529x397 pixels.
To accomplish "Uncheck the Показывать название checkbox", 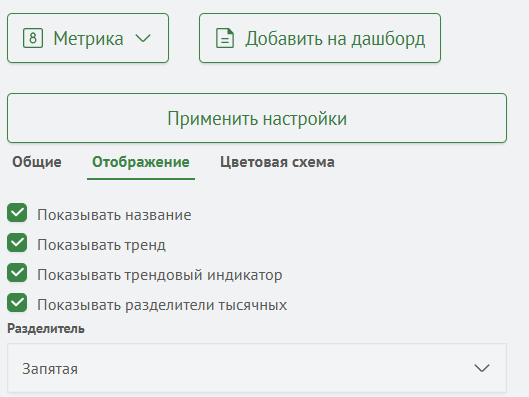I will tap(17, 213).
